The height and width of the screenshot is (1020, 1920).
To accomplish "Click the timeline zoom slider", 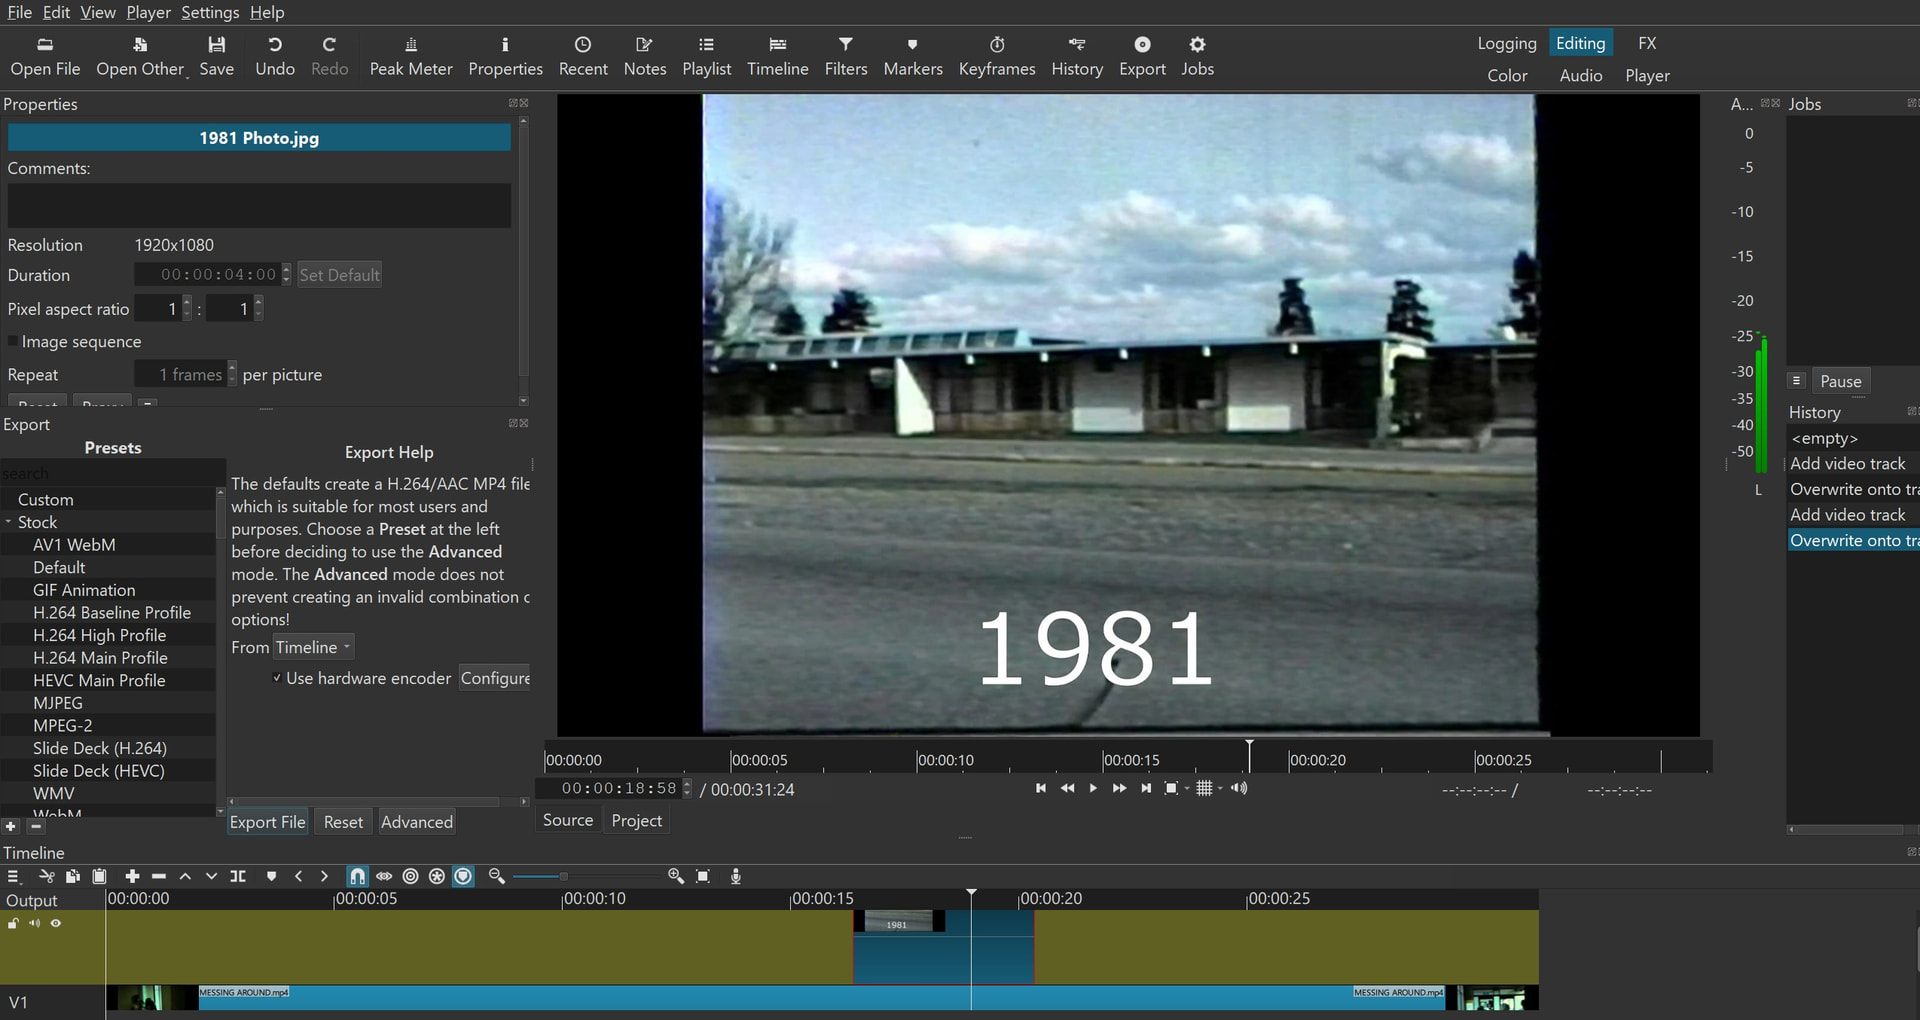I will tap(585, 876).
